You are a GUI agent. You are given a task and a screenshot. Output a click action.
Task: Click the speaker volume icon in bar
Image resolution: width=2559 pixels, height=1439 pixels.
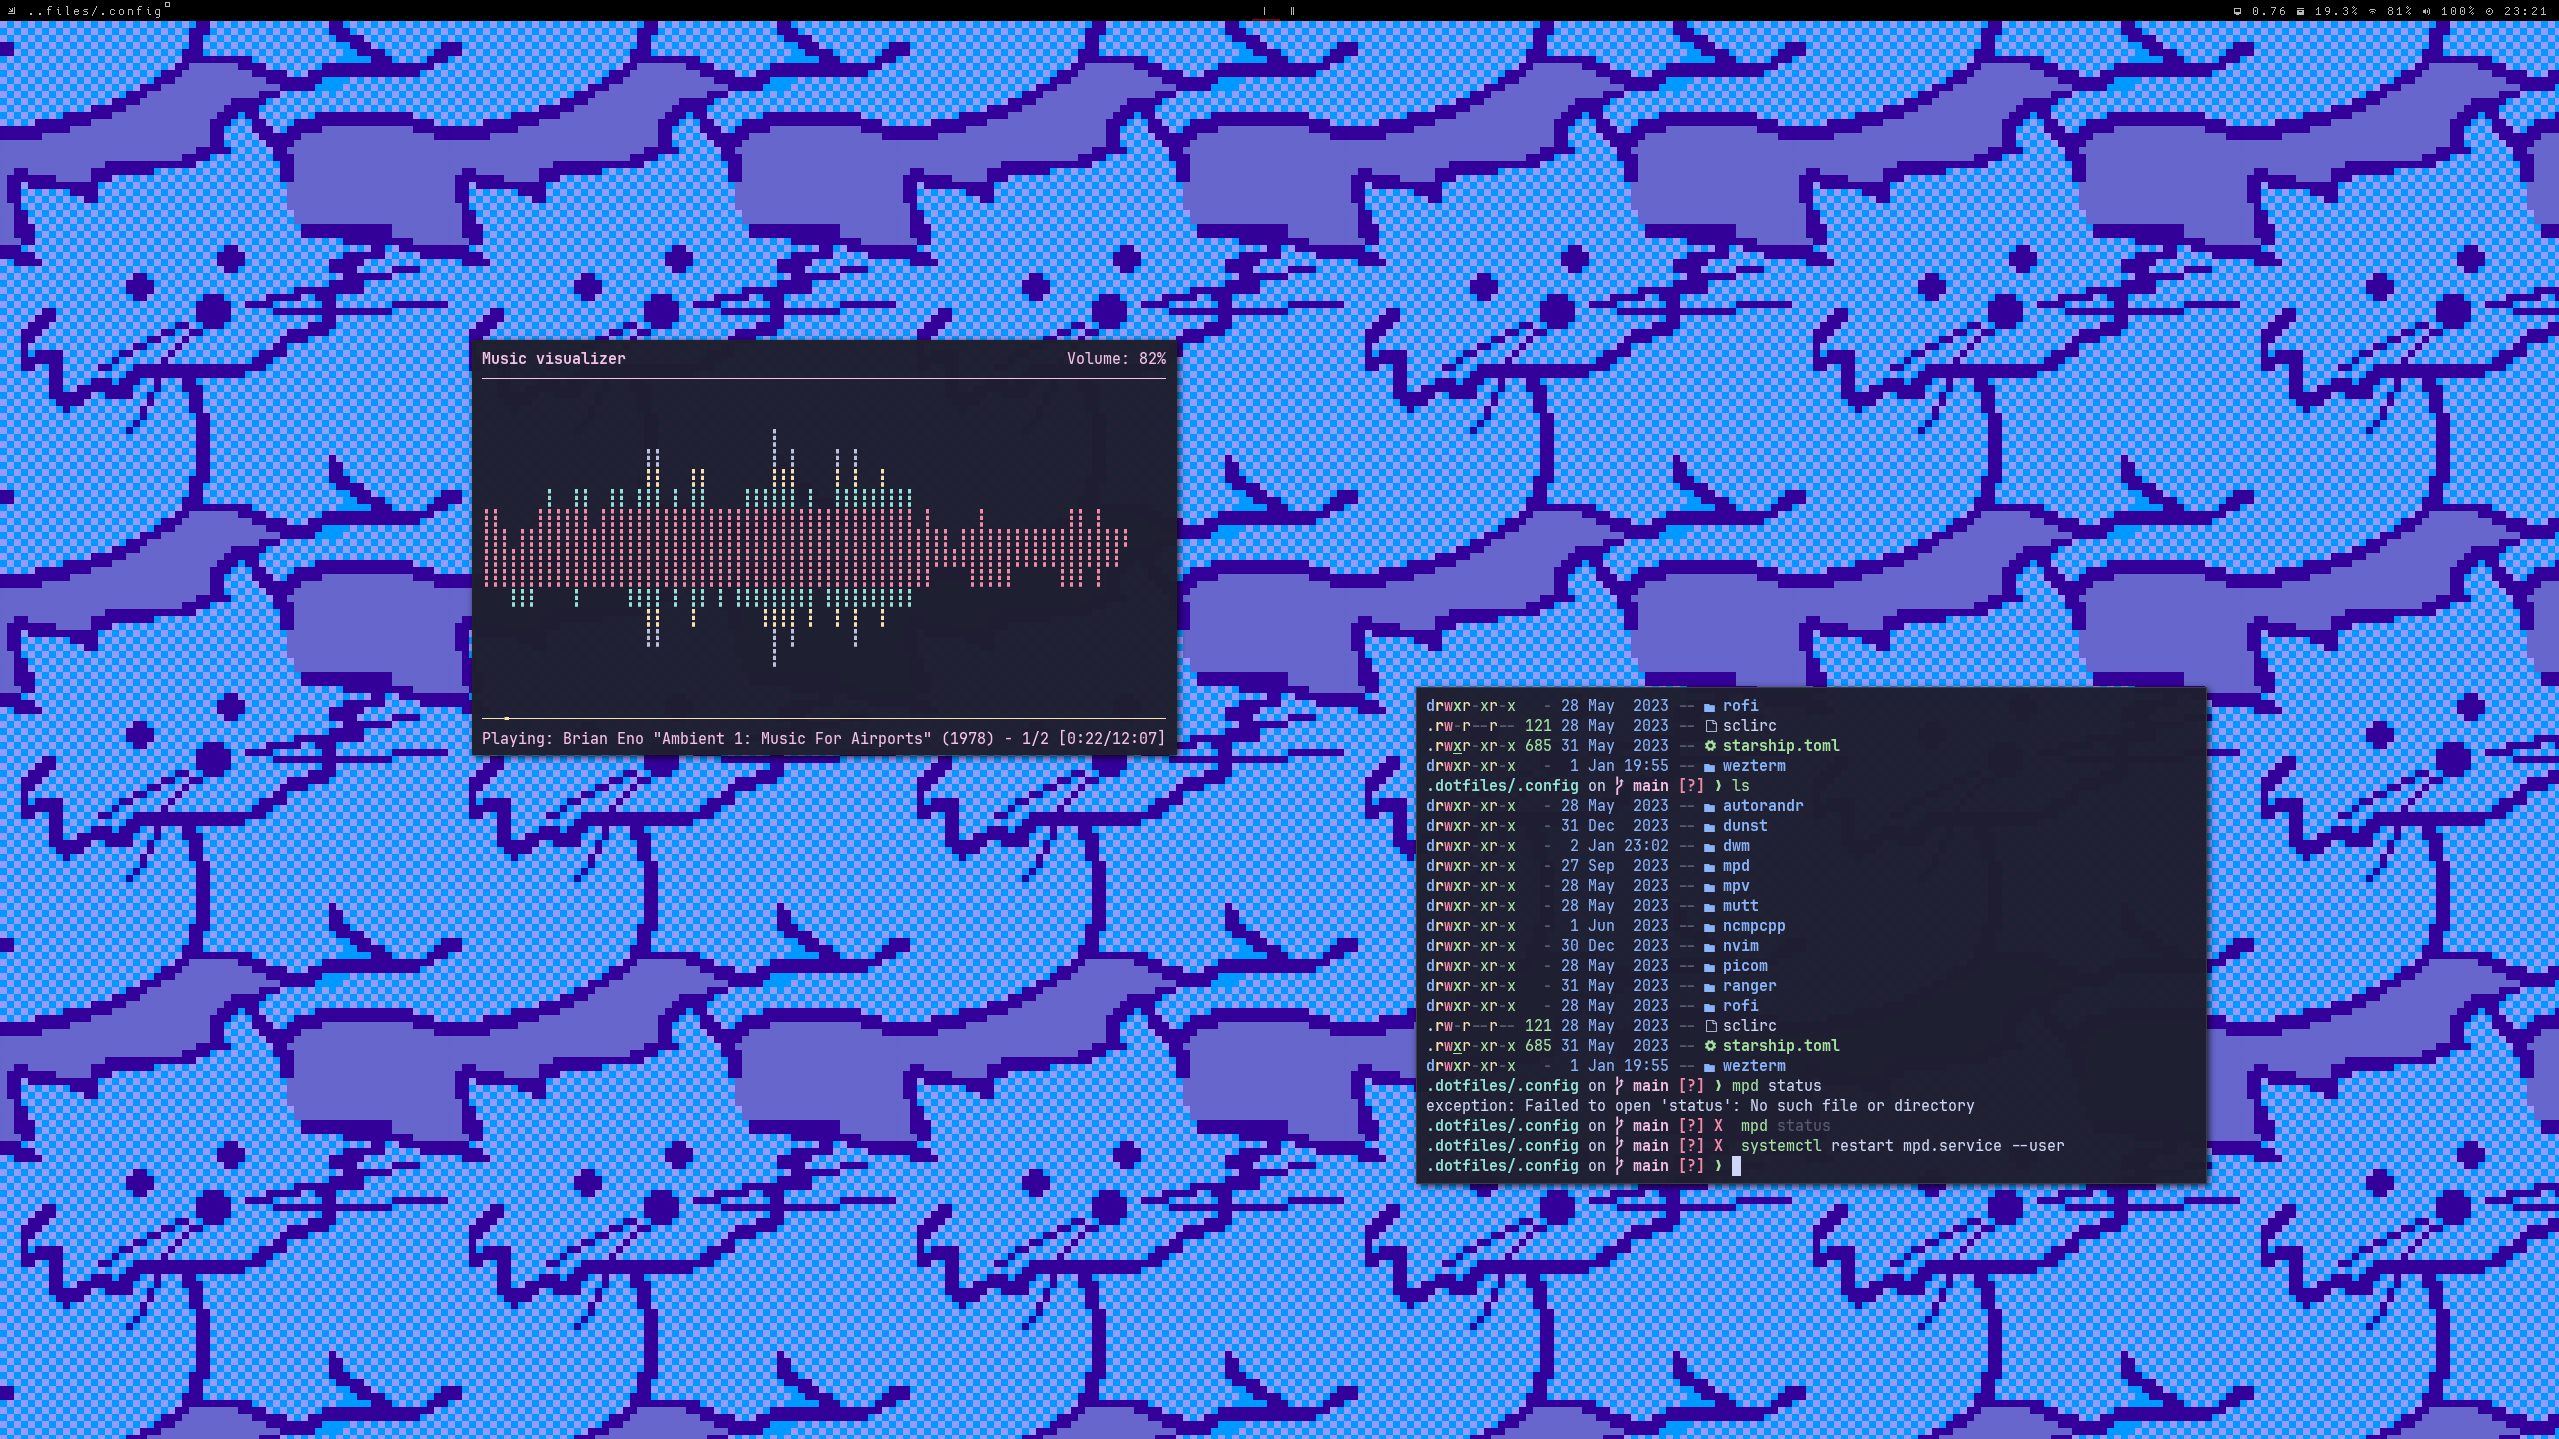click(x=2426, y=11)
